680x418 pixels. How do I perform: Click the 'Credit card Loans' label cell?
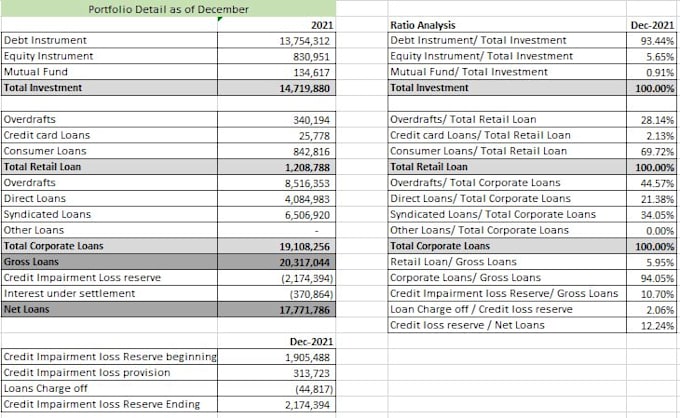[109, 135]
